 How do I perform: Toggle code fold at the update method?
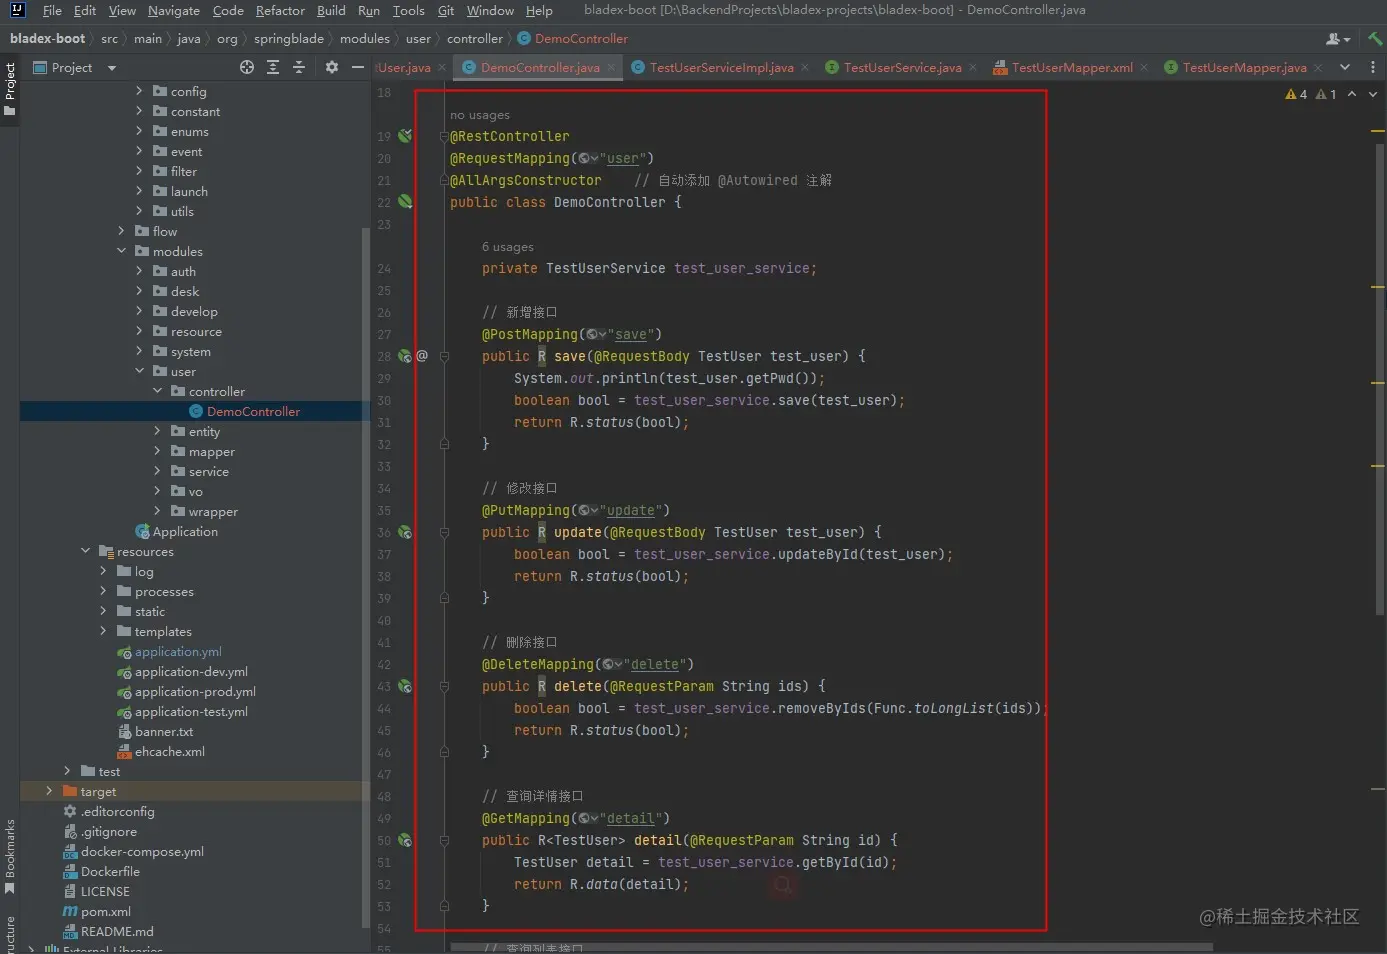click(444, 532)
